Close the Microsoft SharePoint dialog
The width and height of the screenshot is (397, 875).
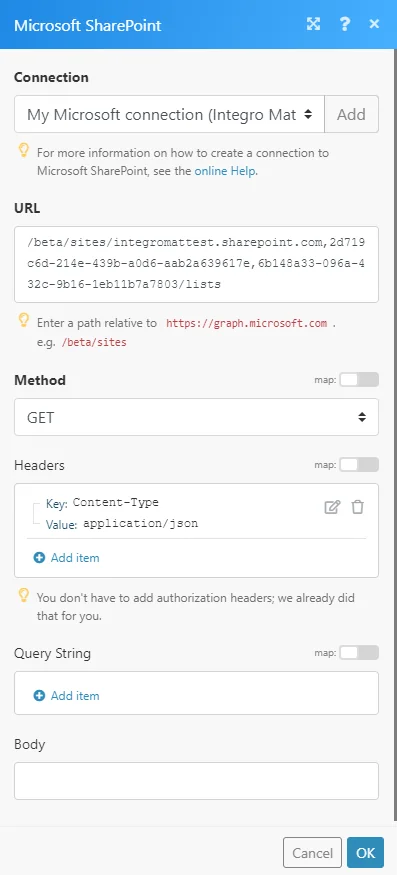click(374, 24)
